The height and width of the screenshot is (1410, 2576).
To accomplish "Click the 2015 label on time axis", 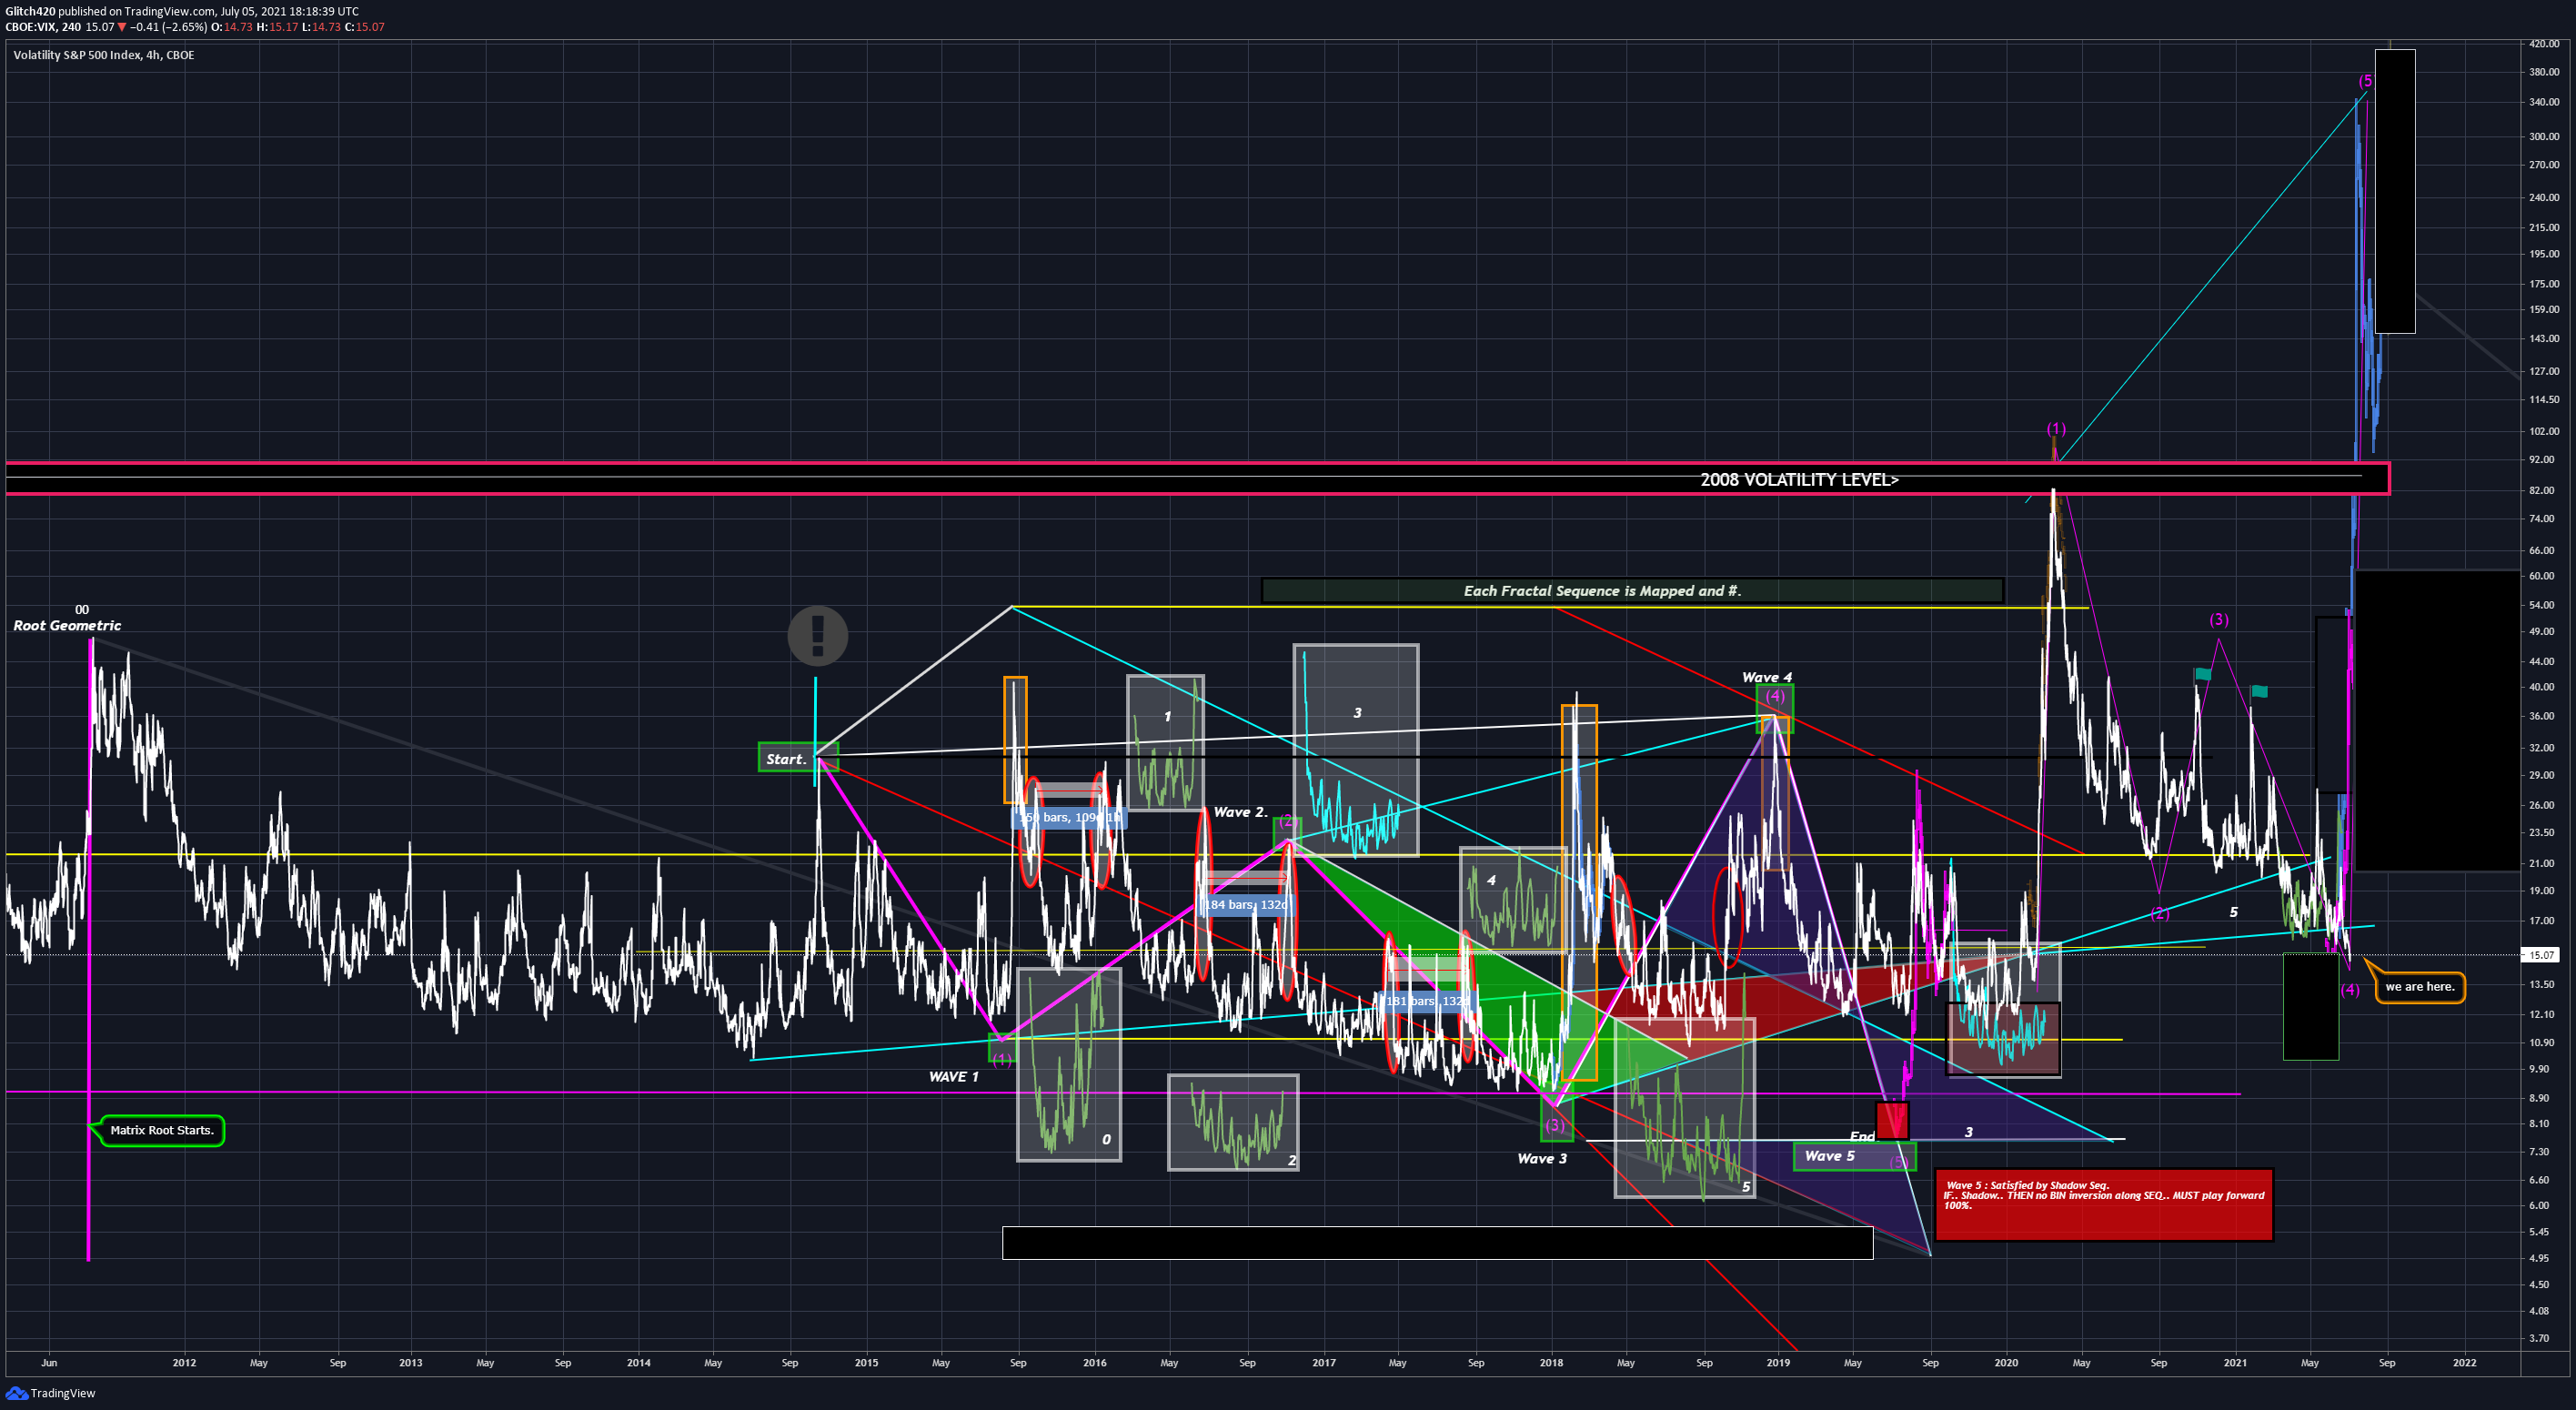I will 866,1362.
